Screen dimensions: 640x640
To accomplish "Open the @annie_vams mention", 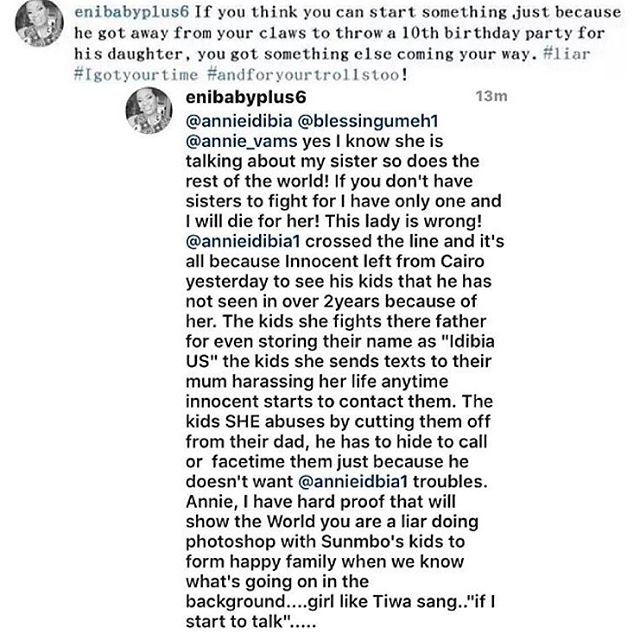I will [242, 142].
